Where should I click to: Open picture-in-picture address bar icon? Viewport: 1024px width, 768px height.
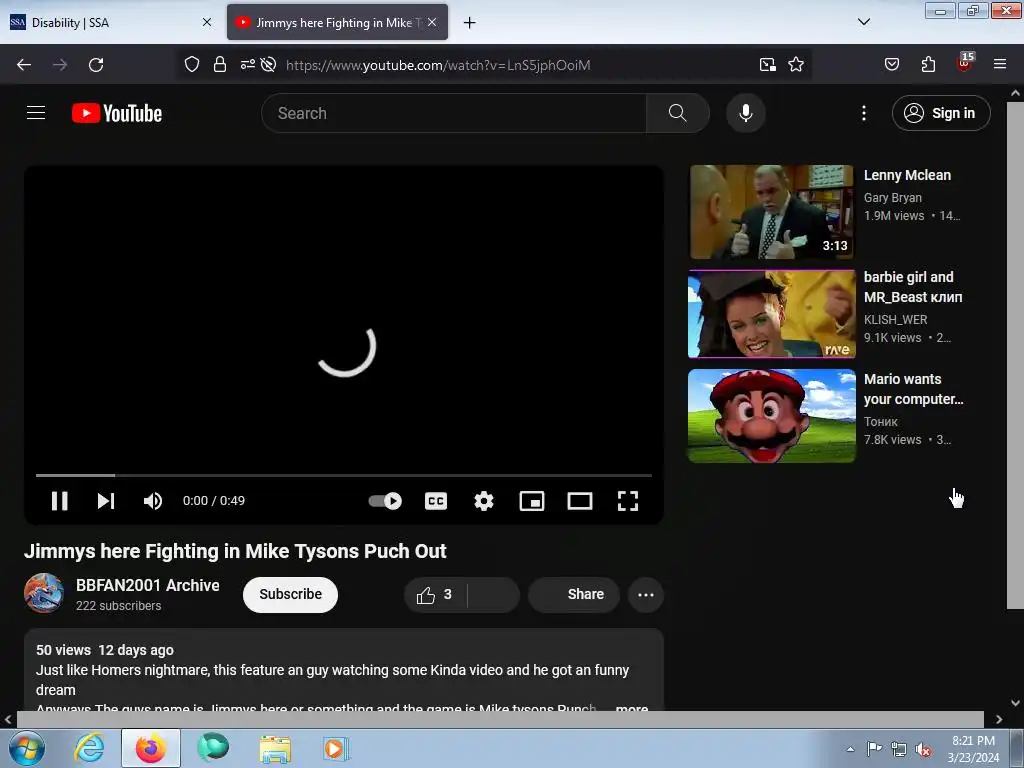(767, 64)
